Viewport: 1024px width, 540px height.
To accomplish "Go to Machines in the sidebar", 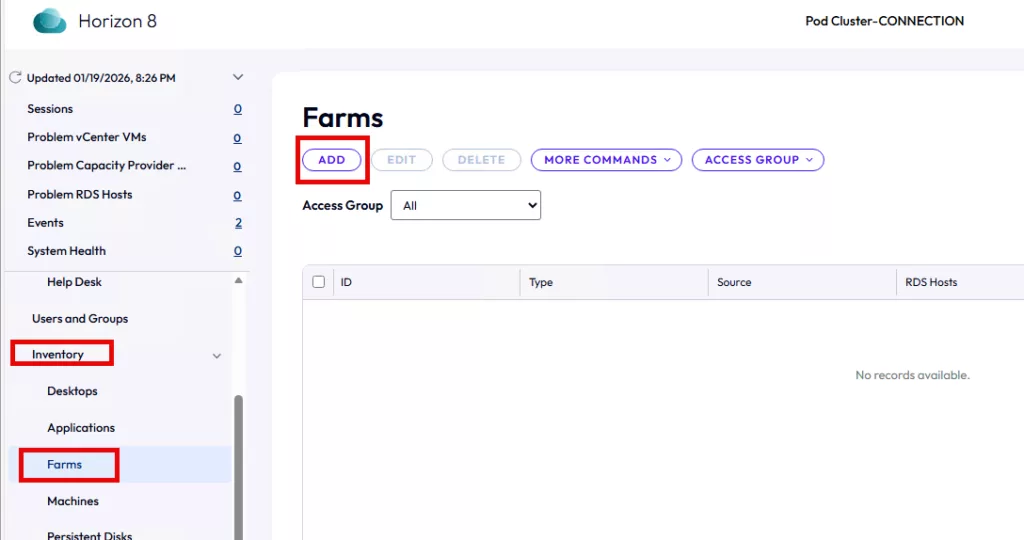I will [x=73, y=501].
